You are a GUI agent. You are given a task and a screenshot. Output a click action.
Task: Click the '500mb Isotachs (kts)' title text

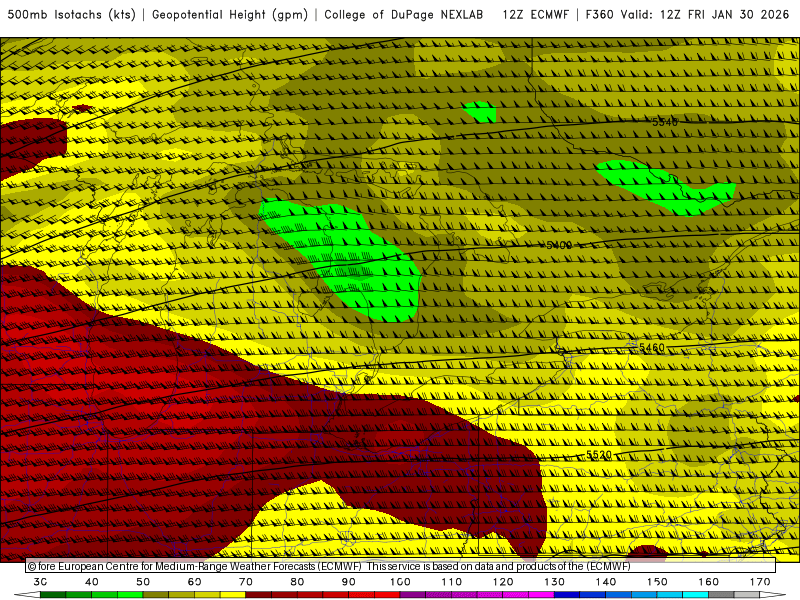(71, 15)
